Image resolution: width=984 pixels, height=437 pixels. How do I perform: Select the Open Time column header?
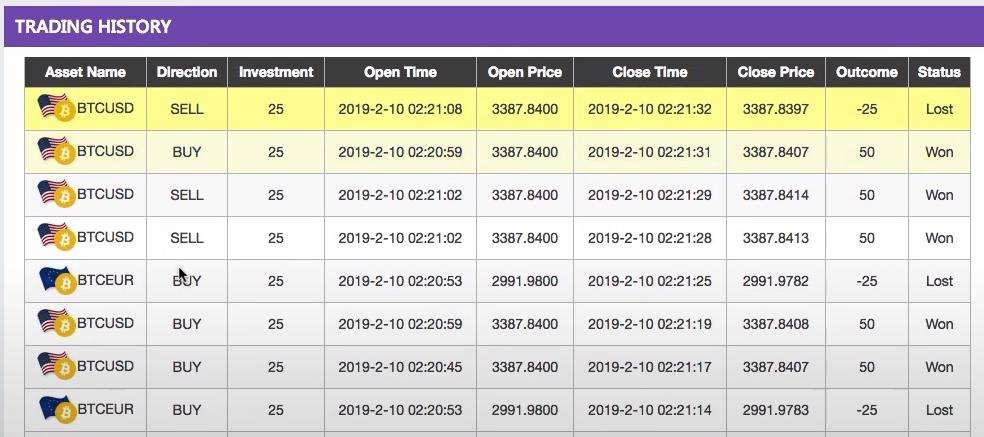(400, 72)
